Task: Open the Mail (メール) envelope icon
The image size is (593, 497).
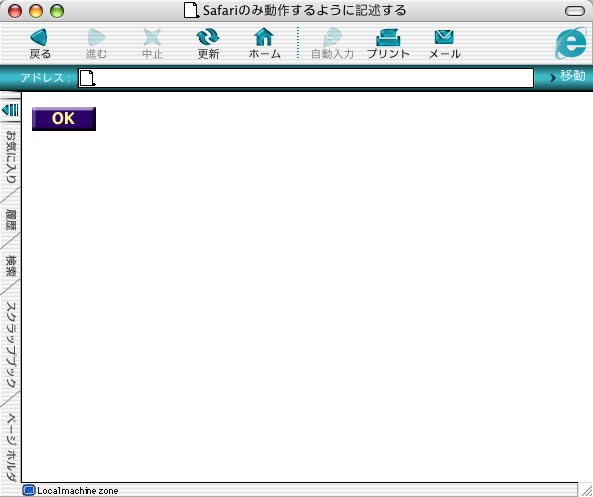Action: coord(444,37)
